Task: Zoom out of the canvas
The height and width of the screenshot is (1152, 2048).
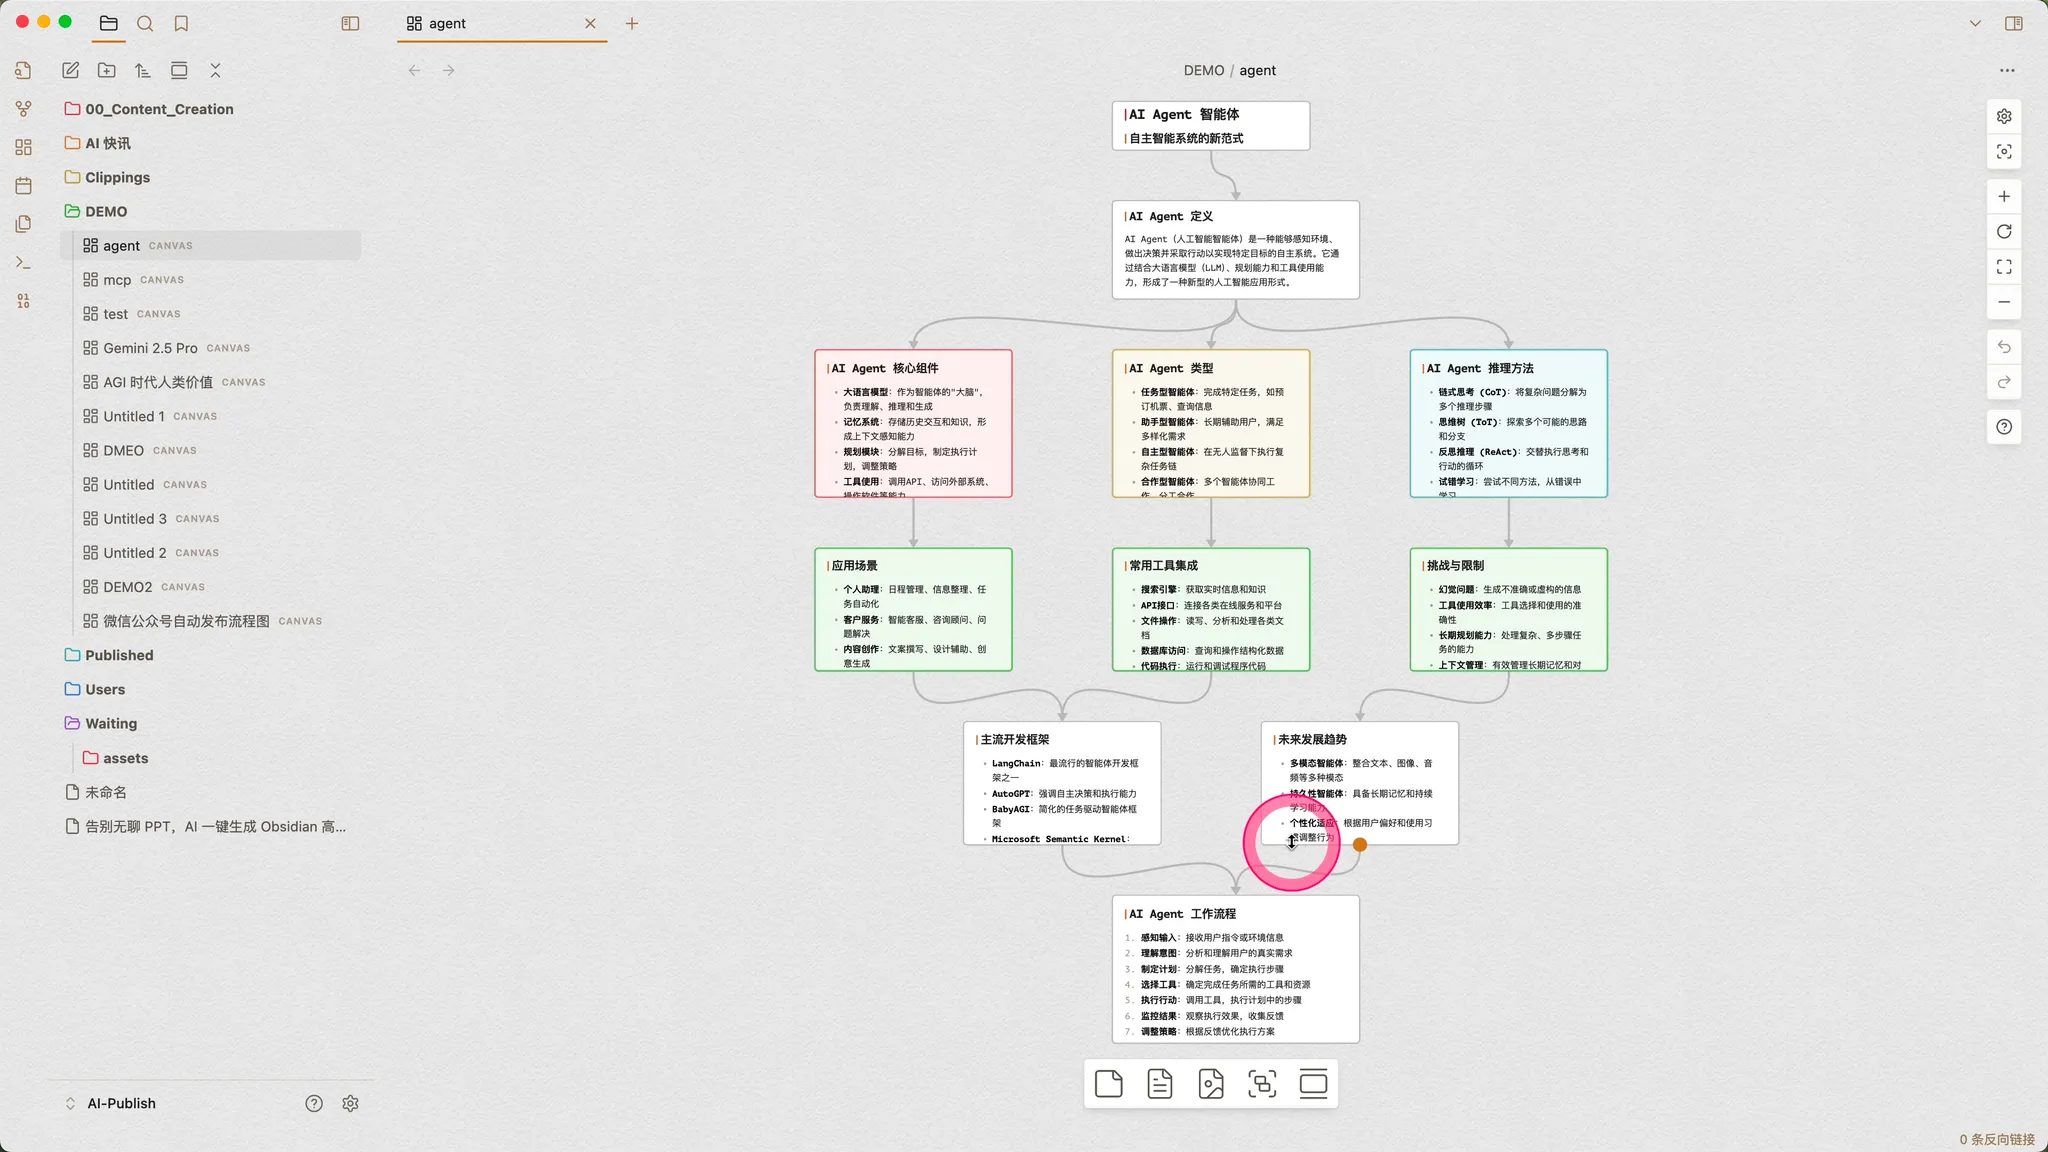Action: coord(2004,302)
